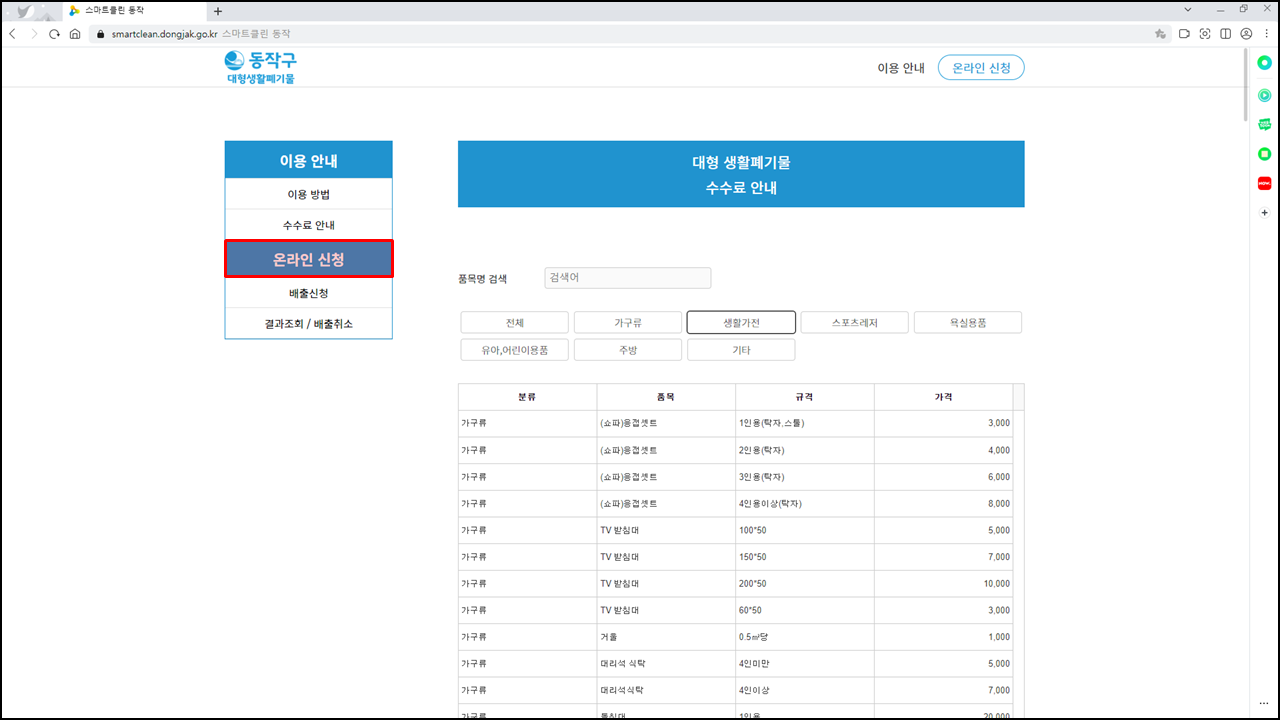This screenshot has height=720, width=1280.
Task: Filter items by 생활가전 category
Action: tap(741, 323)
